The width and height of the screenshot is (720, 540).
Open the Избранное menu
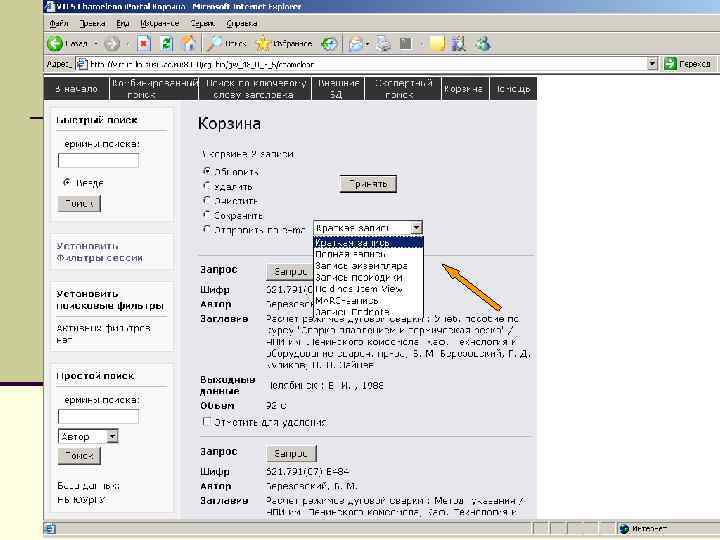[x=159, y=23]
